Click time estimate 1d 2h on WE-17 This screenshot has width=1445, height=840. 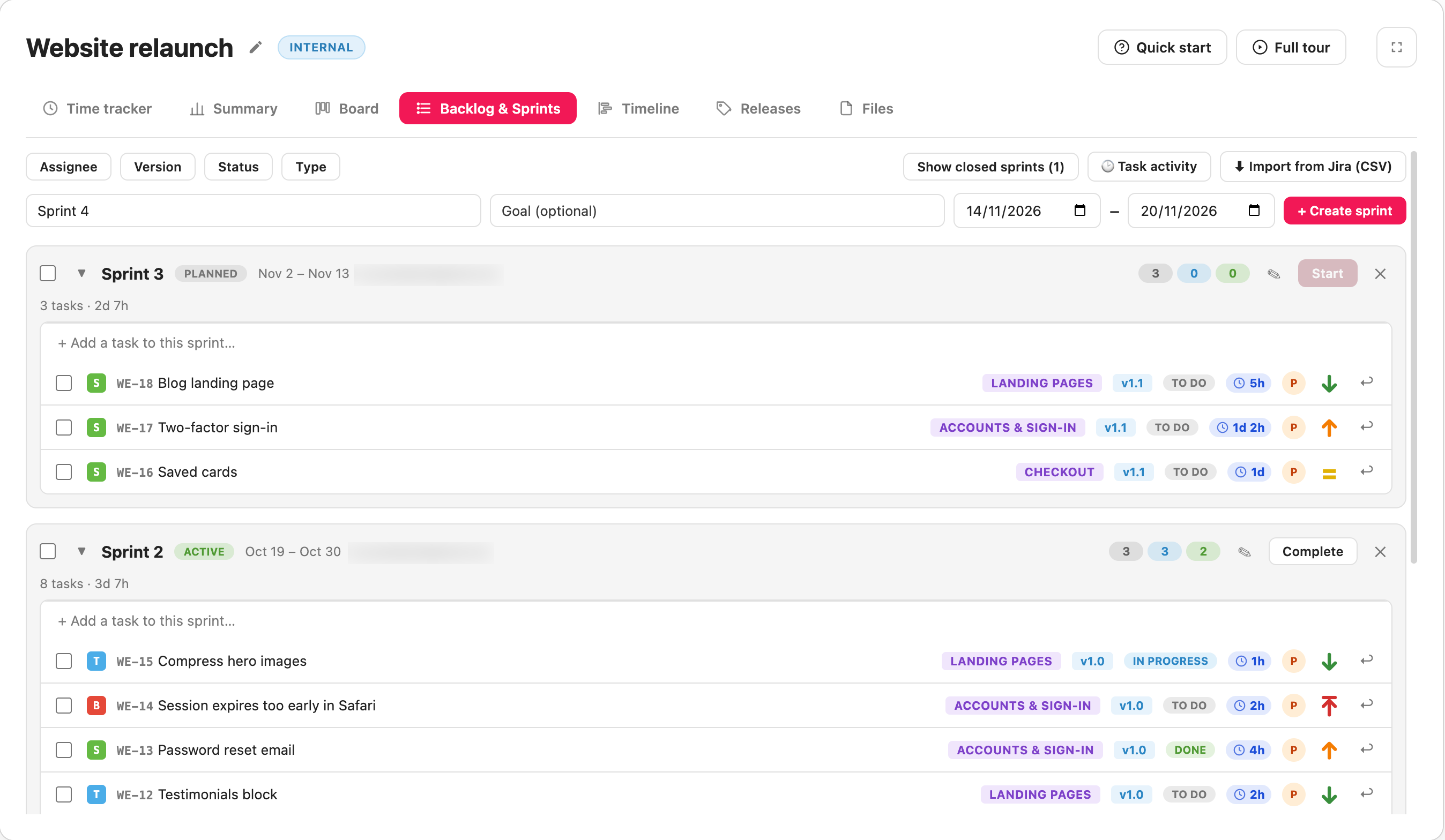coord(1240,427)
